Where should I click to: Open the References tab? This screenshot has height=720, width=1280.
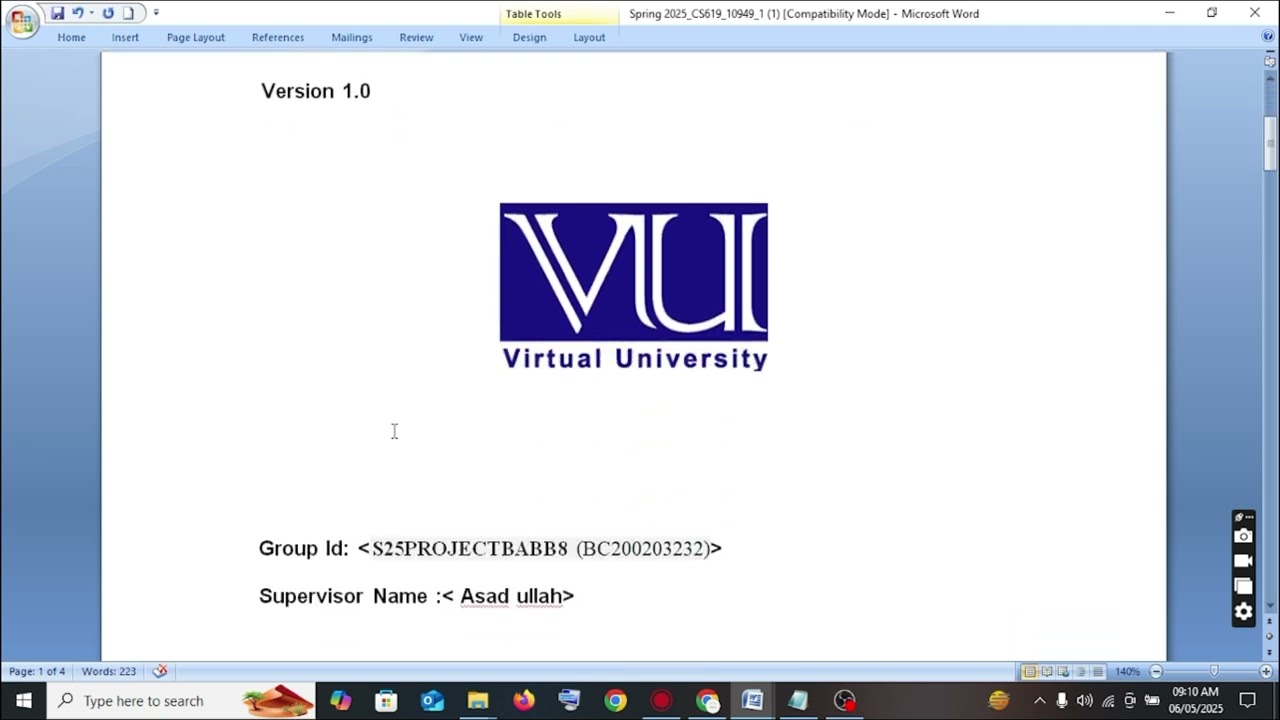[x=278, y=37]
